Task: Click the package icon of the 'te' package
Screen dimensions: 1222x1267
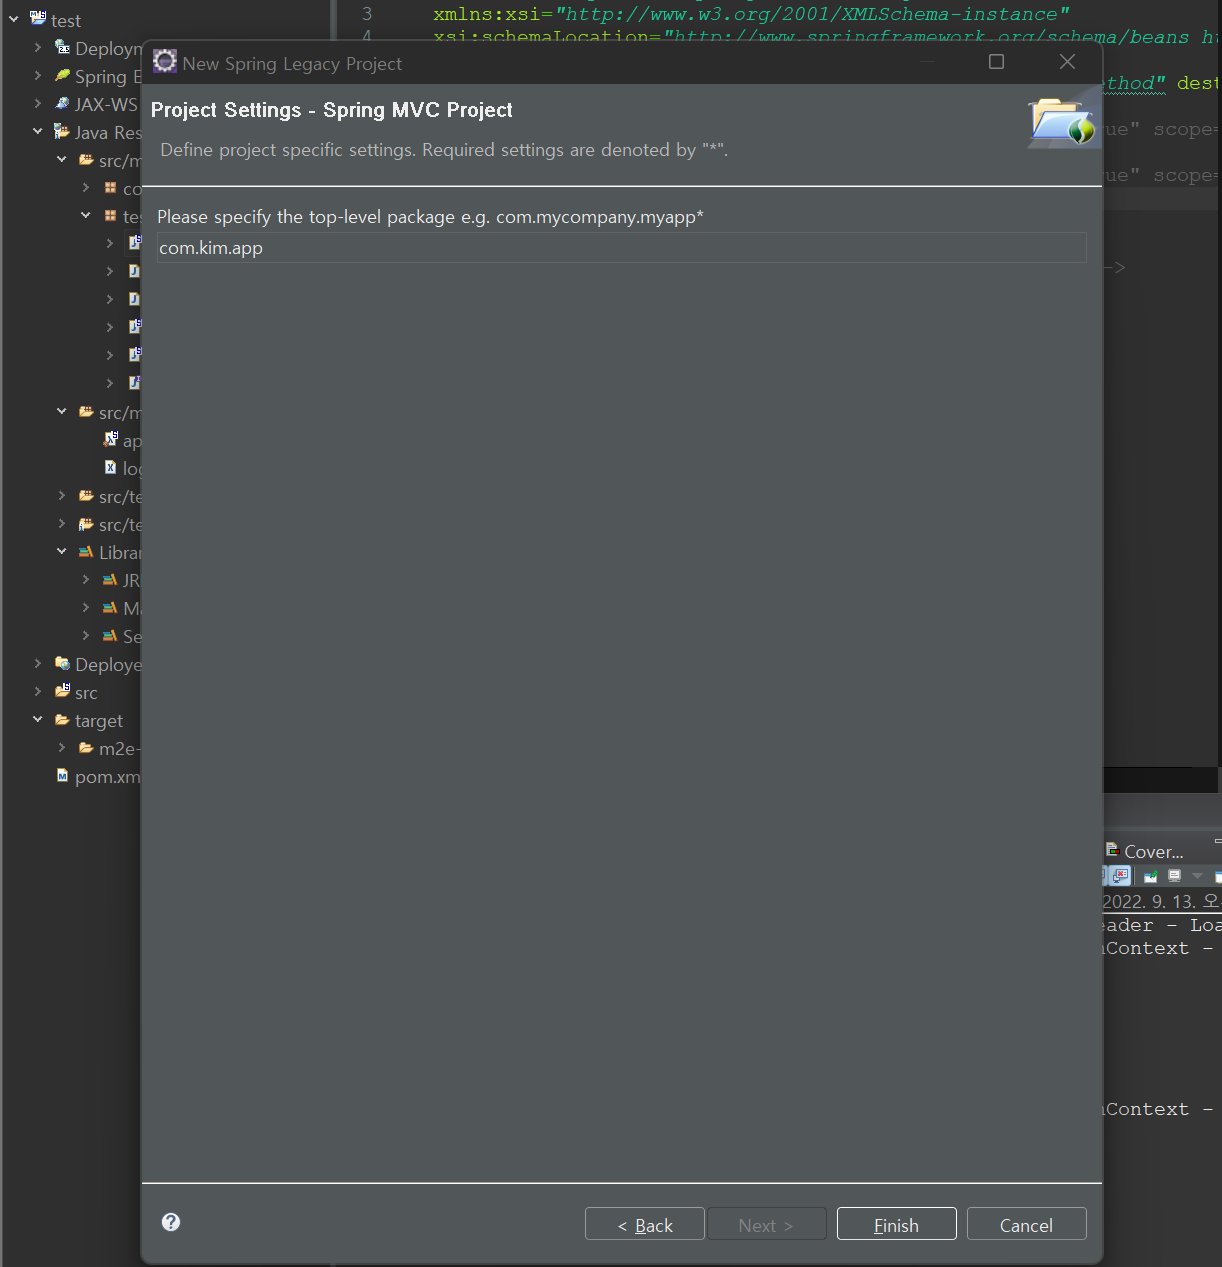Action: pyautogui.click(x=110, y=215)
